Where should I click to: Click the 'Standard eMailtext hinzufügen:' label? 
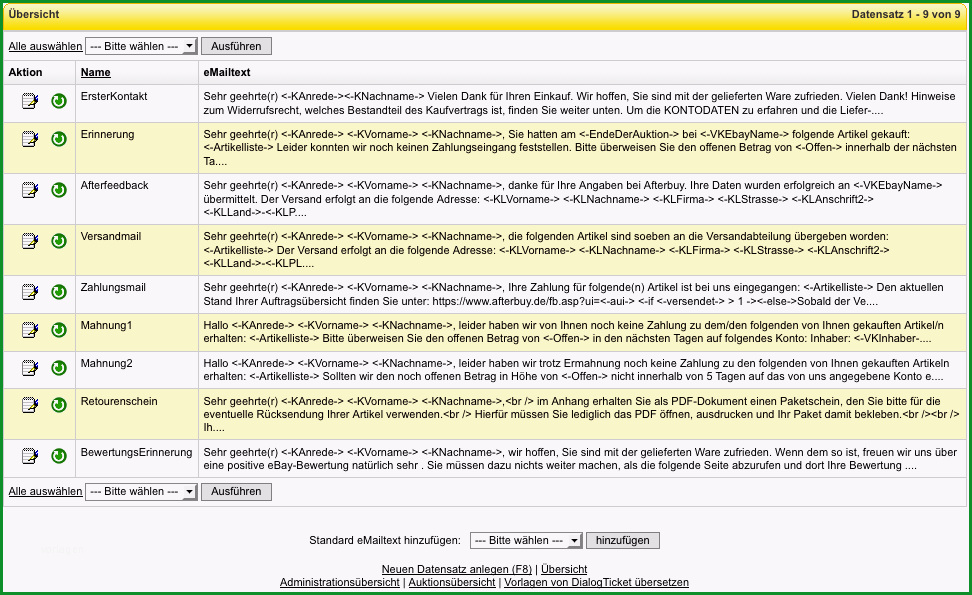point(385,540)
